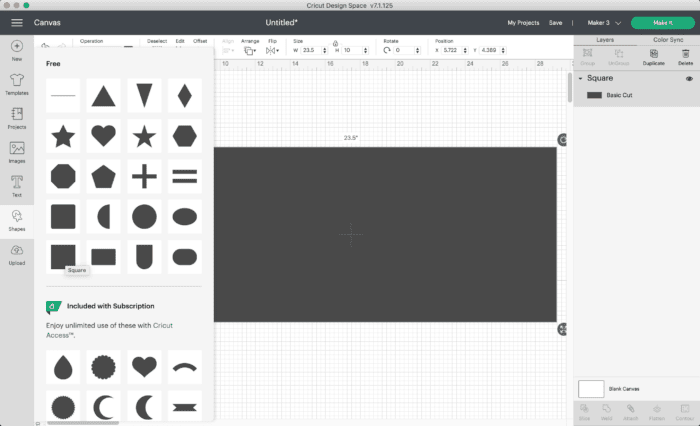Switch to the Color Sync tab
This screenshot has width=700, height=426.
point(668,40)
